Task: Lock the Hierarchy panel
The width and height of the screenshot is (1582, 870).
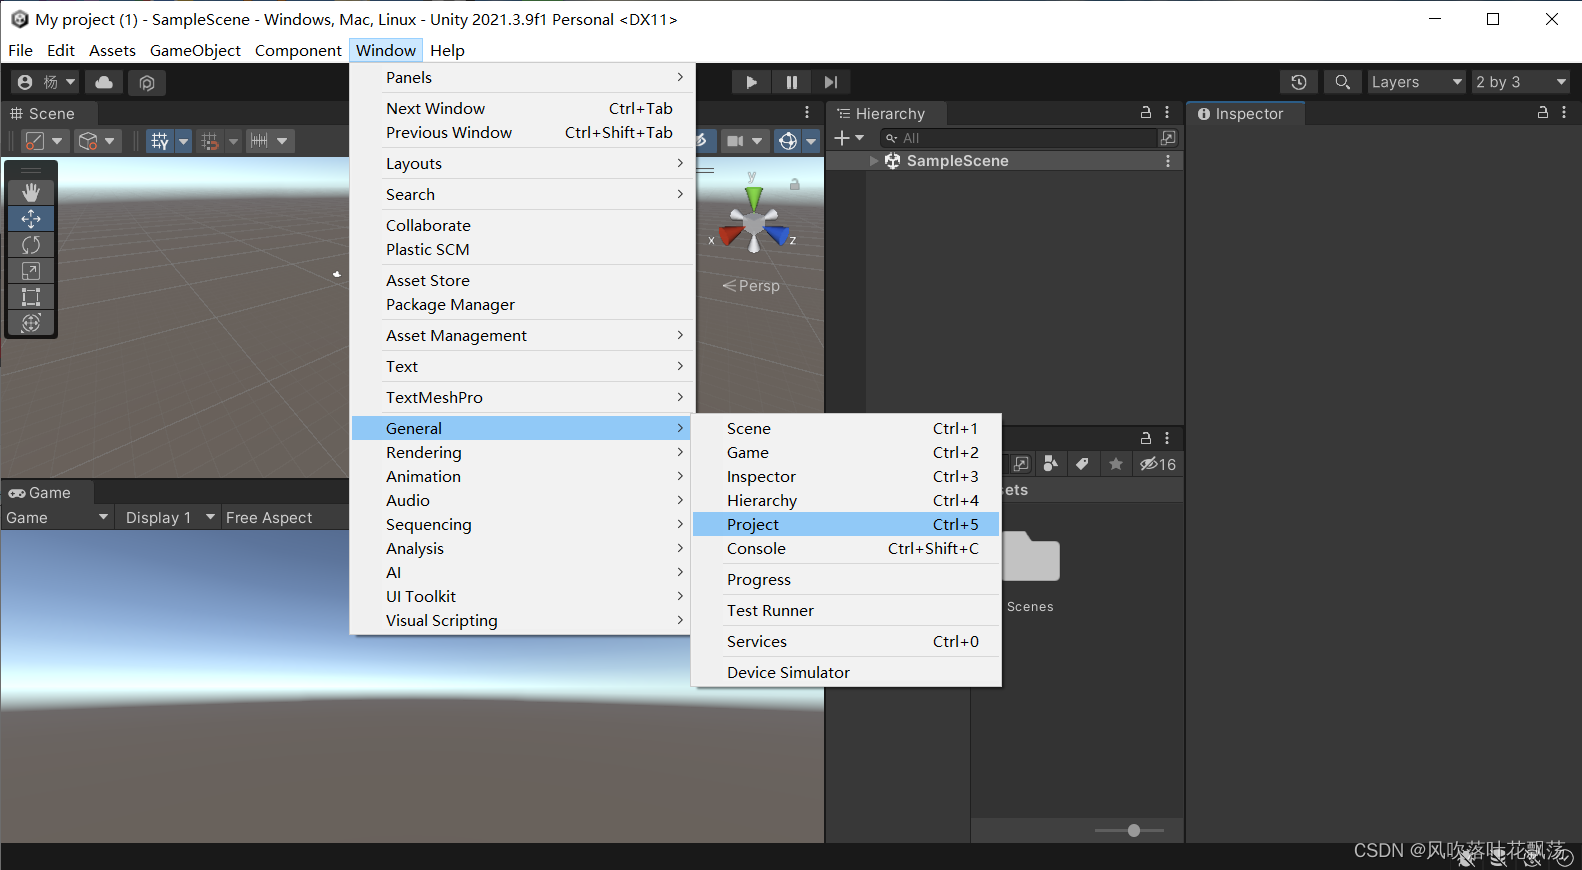Action: (1146, 113)
